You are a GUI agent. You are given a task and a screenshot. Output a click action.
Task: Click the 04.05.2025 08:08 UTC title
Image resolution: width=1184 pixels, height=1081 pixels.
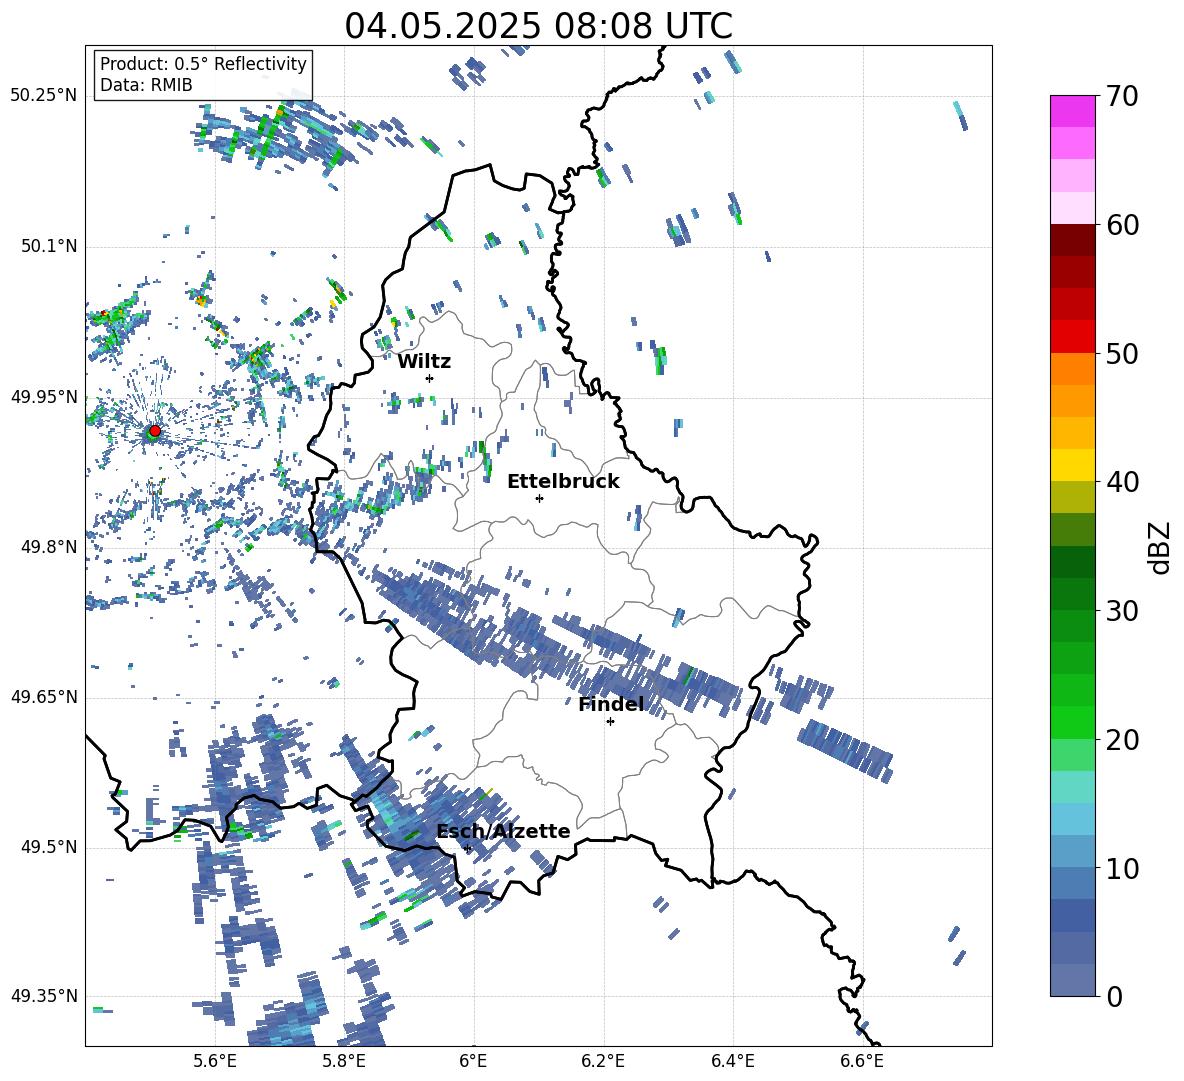[x=538, y=26]
